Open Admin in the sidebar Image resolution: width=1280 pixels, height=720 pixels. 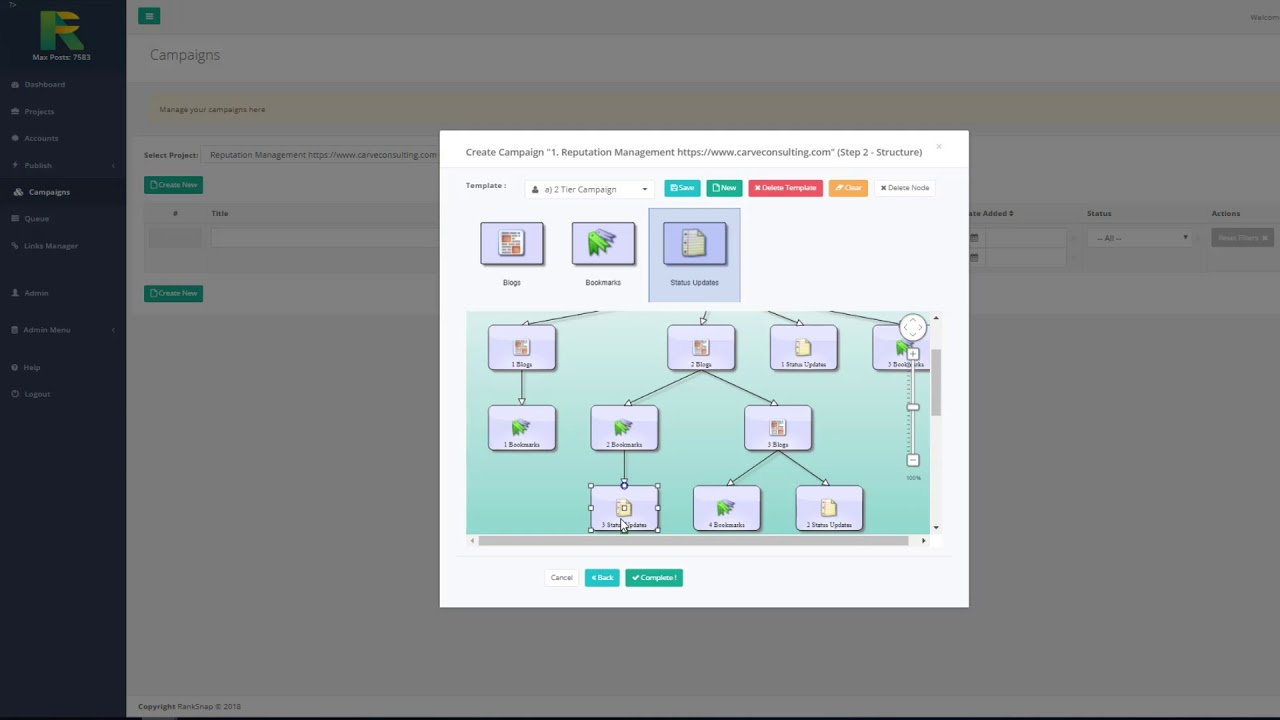click(36, 293)
